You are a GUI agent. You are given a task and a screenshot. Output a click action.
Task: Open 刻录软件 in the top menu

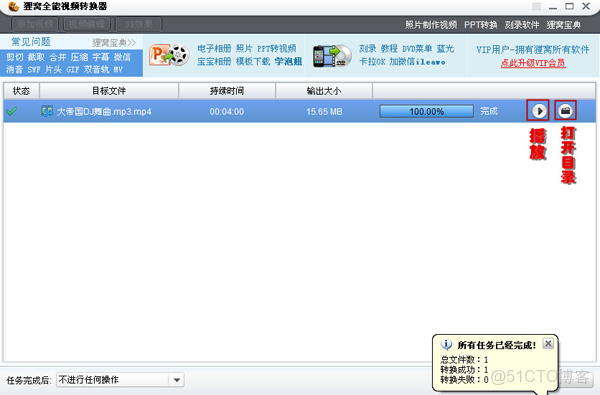[x=522, y=25]
